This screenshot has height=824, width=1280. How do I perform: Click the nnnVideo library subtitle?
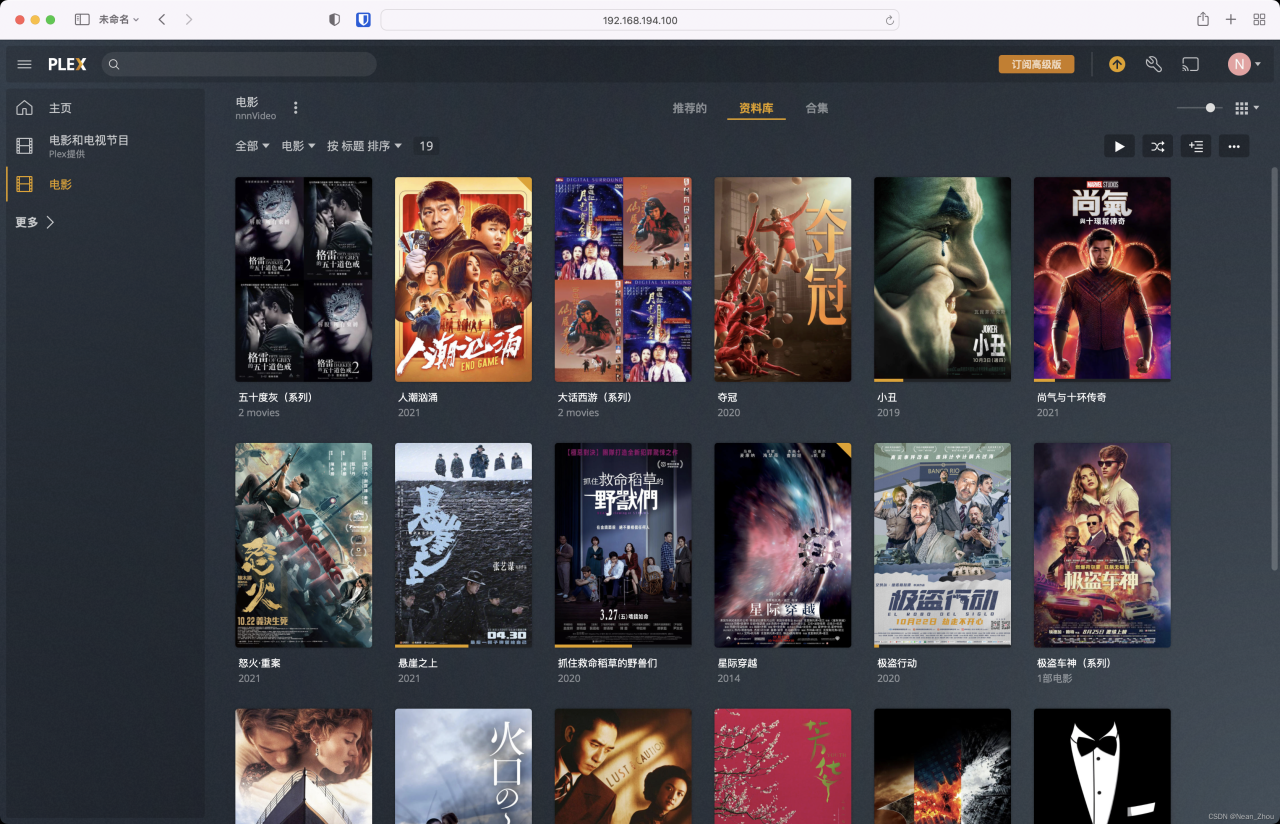(255, 116)
